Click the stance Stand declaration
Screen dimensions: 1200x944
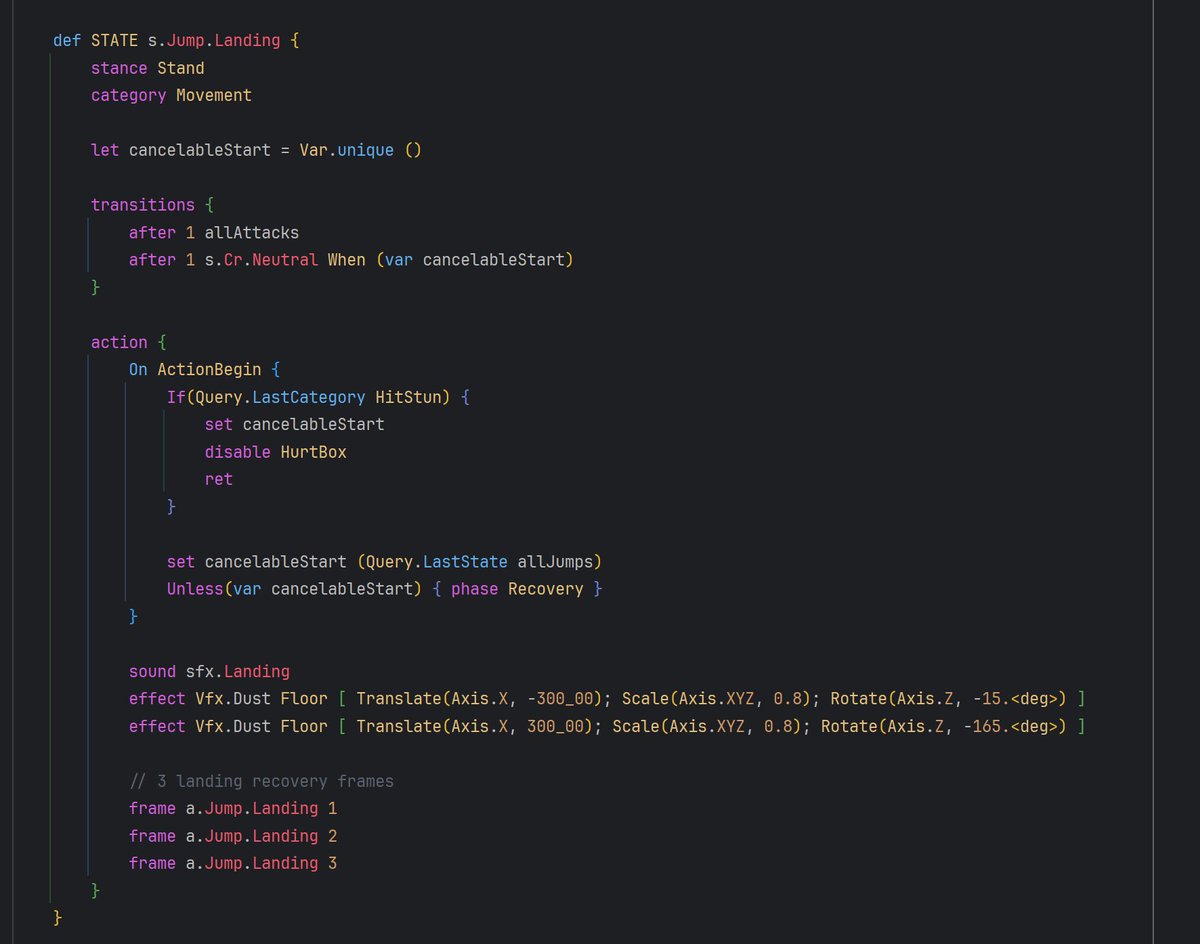147,68
